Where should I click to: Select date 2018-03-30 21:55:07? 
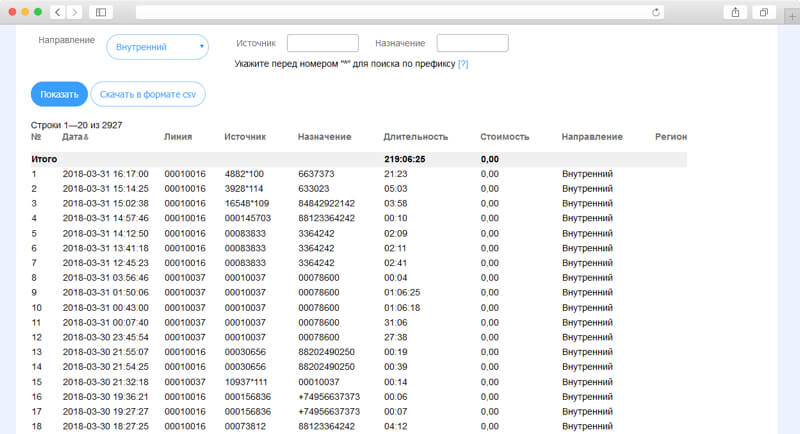pyautogui.click(x=106, y=352)
